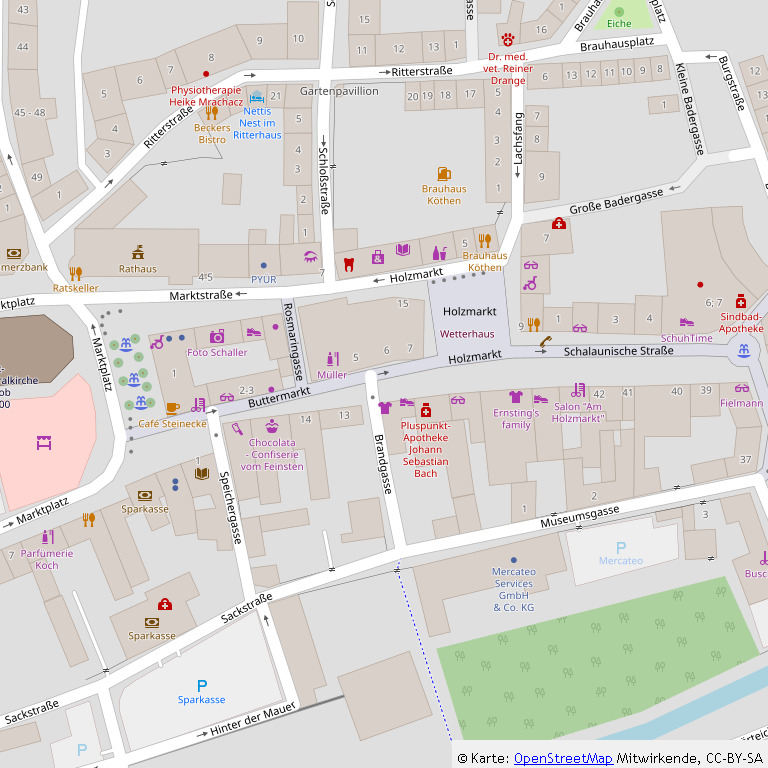
Task: Select the SchuhTime shoe icon
Action: 687,322
